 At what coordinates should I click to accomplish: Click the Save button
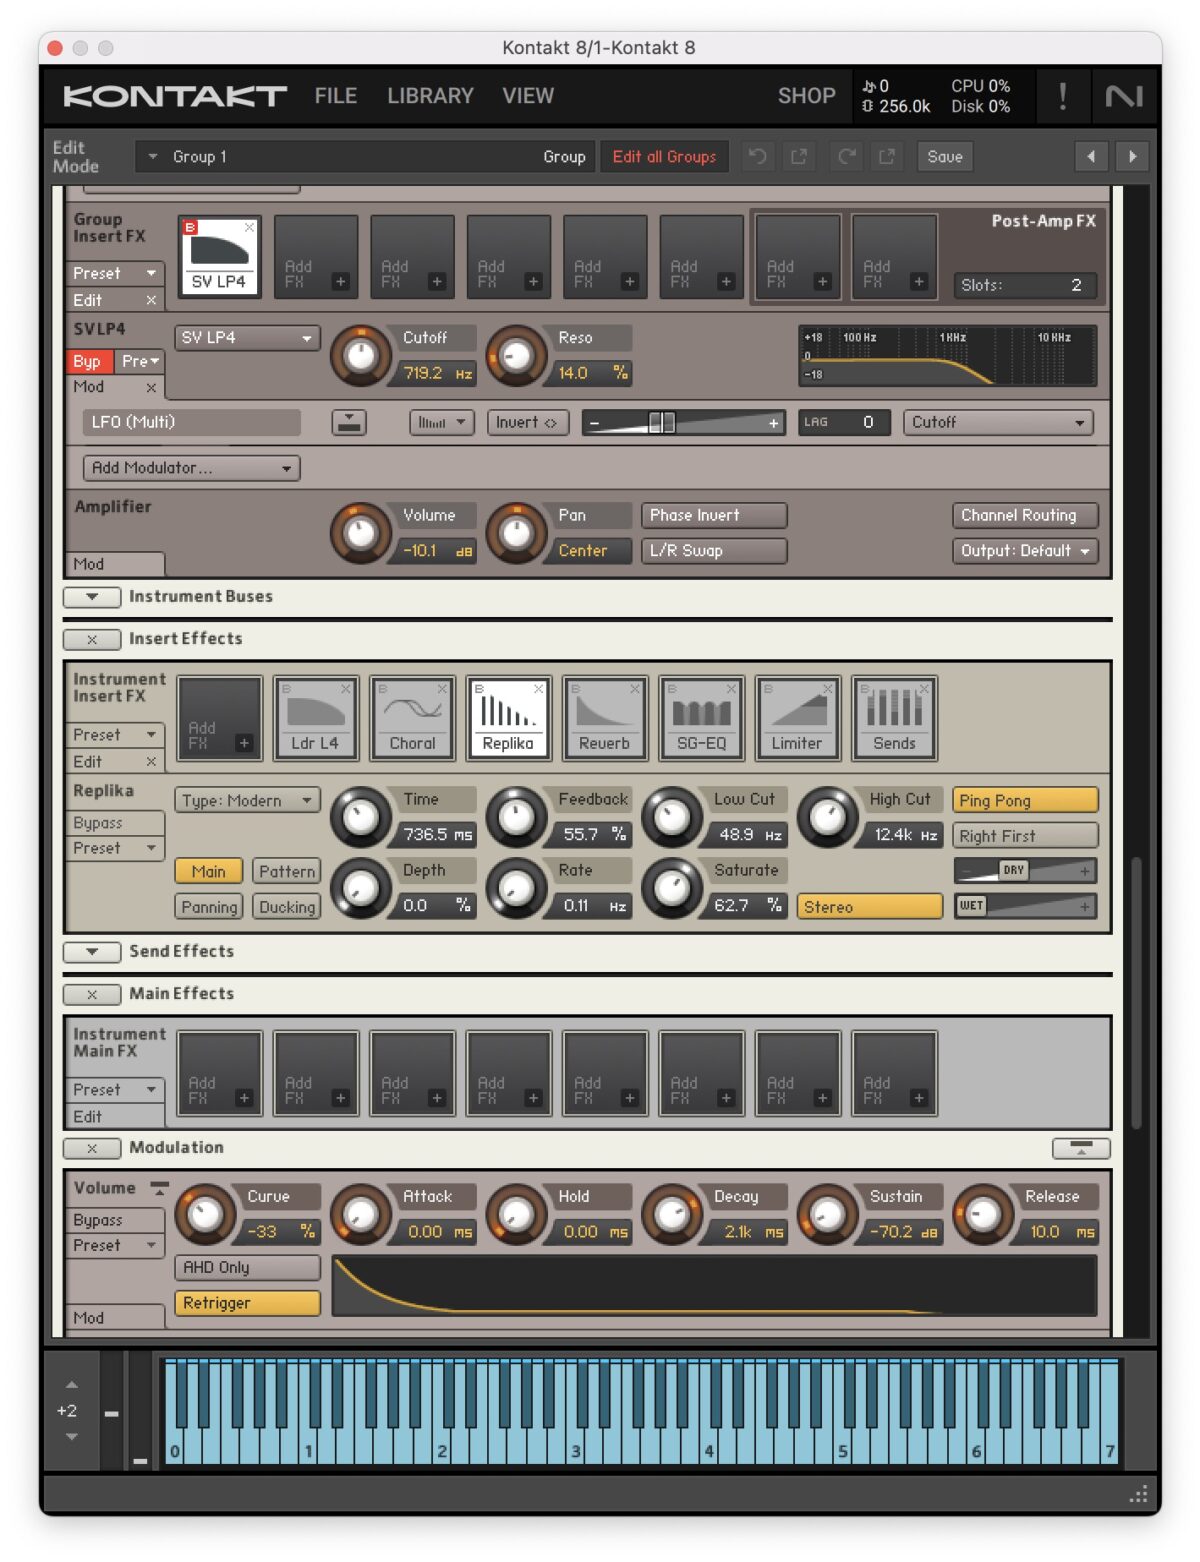pyautogui.click(x=945, y=157)
